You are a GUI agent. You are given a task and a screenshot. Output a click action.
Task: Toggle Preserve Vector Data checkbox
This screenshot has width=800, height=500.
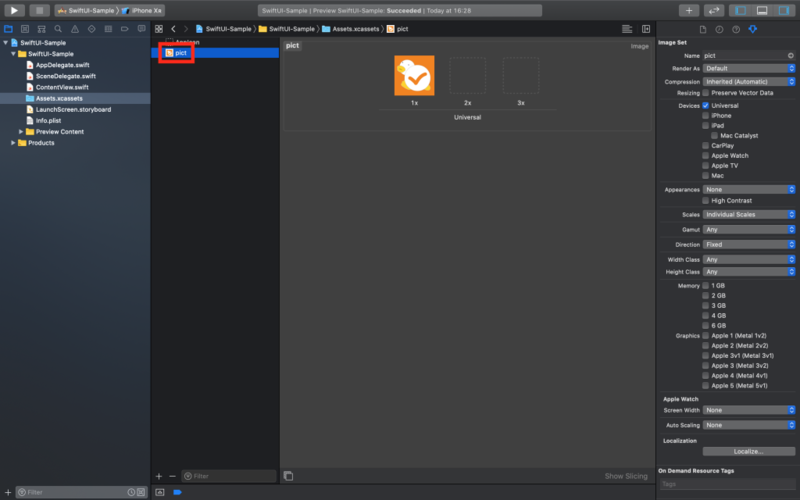pos(706,93)
